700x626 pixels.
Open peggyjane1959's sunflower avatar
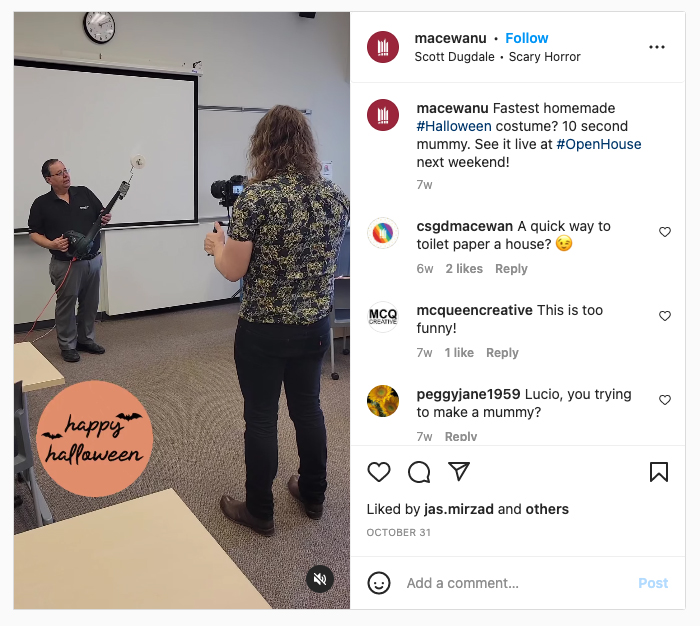pos(383,401)
